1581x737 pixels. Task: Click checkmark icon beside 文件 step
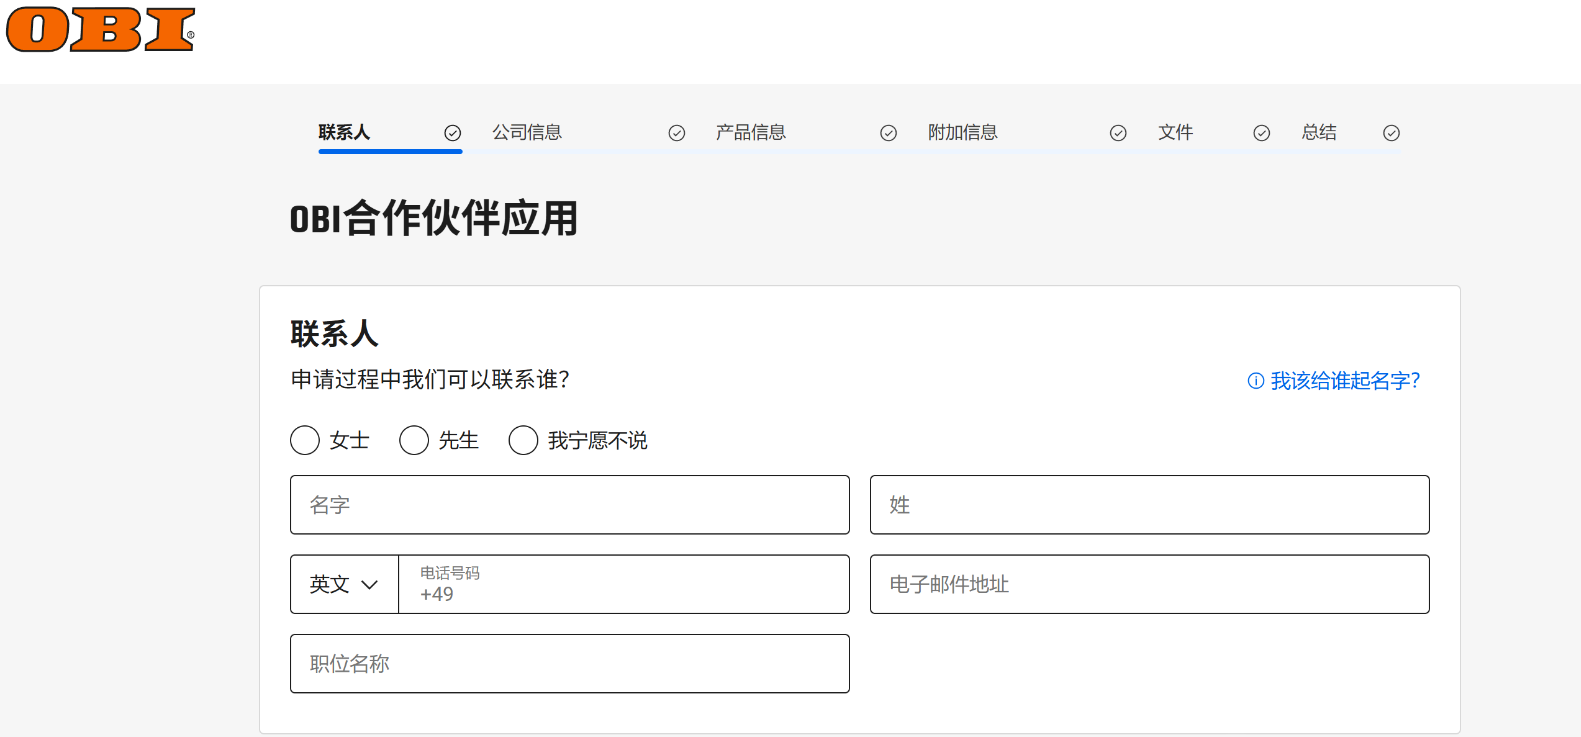tap(1261, 133)
